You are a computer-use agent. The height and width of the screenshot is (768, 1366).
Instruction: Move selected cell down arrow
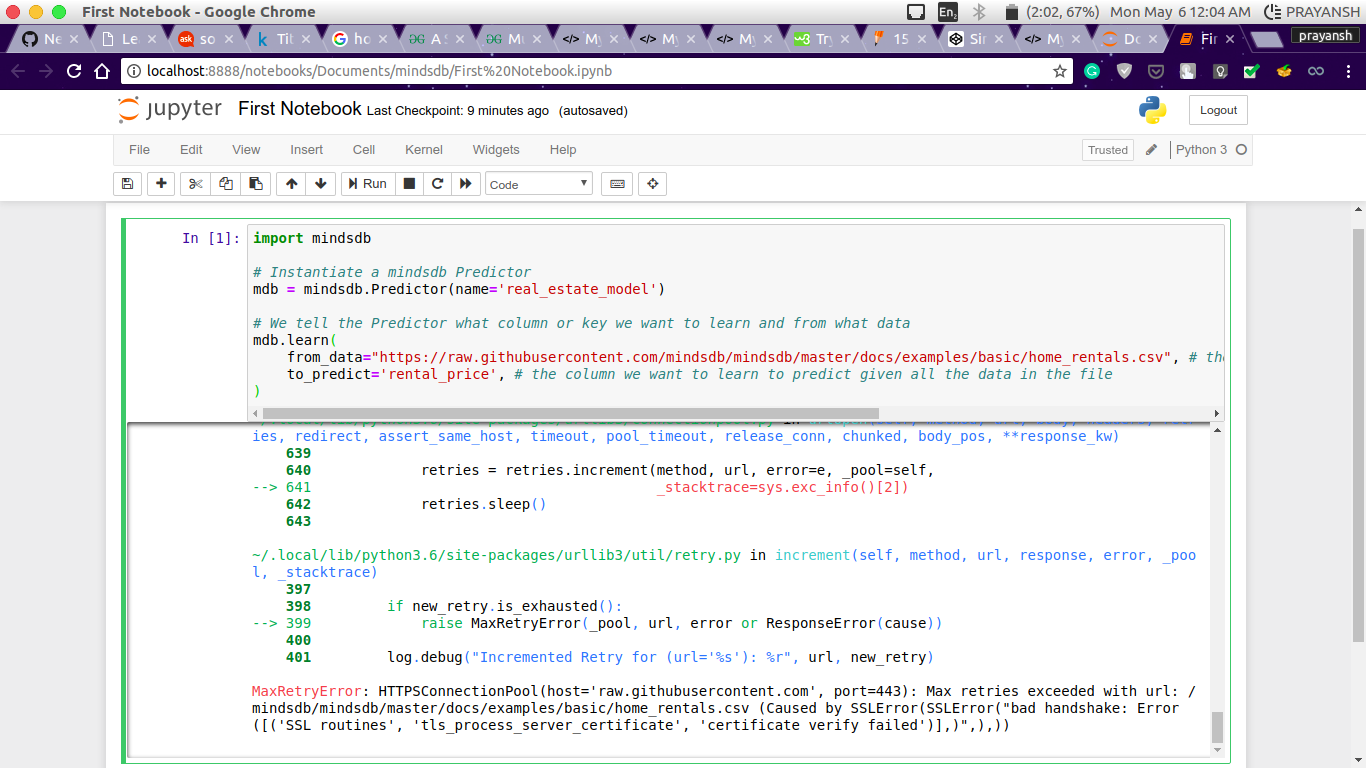click(x=320, y=184)
